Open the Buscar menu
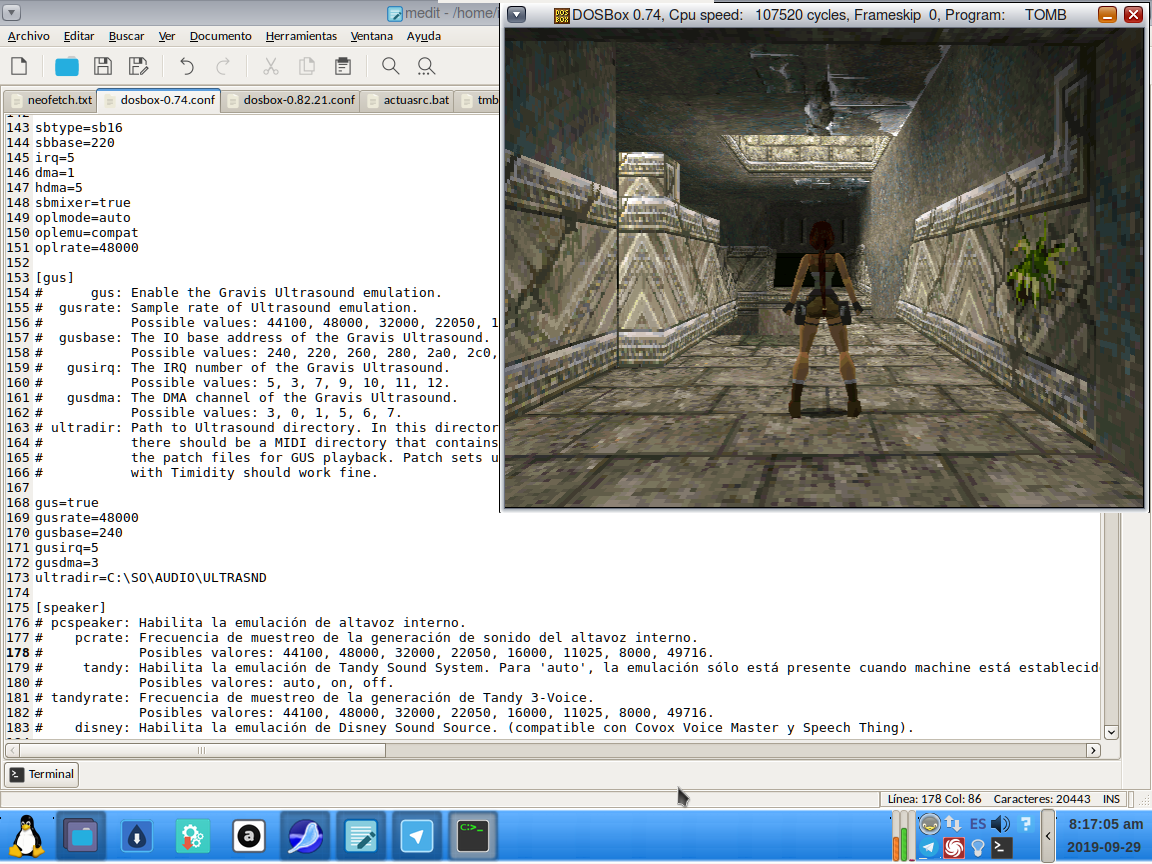The height and width of the screenshot is (864, 1152). [x=126, y=36]
